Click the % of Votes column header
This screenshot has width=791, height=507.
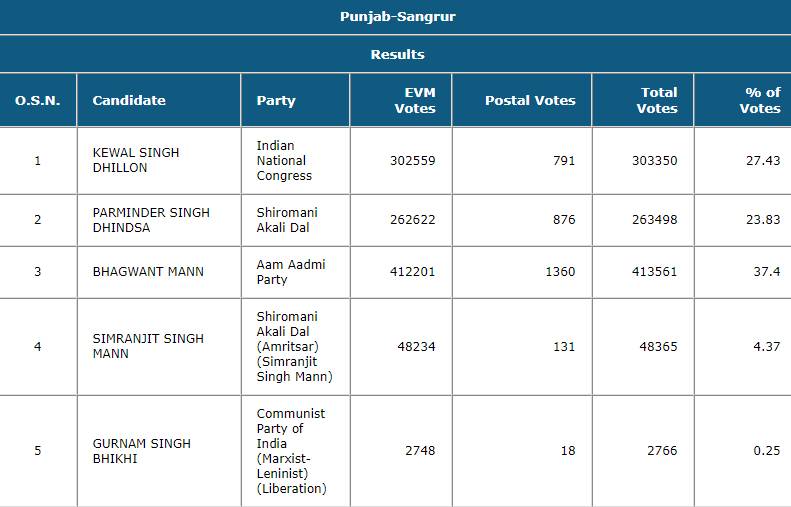760,100
